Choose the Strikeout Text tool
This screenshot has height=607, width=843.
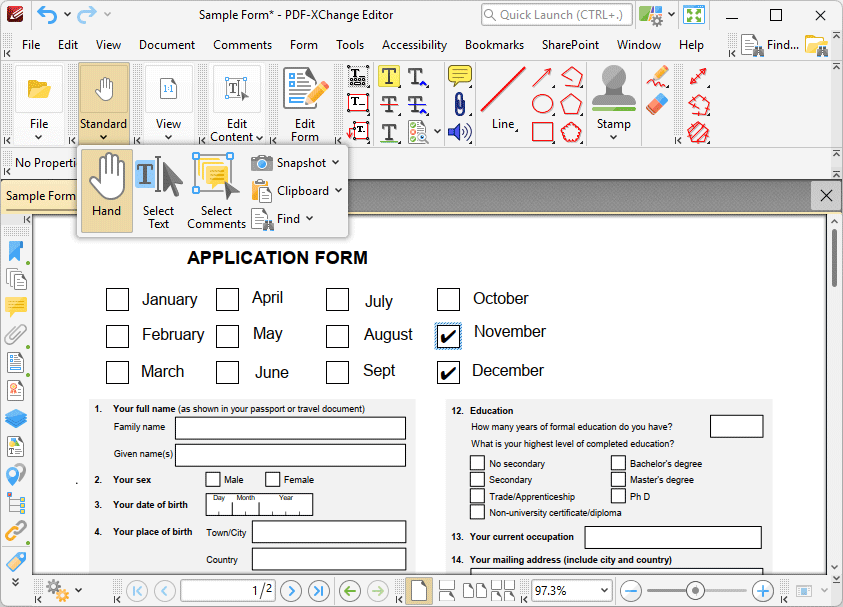point(389,104)
